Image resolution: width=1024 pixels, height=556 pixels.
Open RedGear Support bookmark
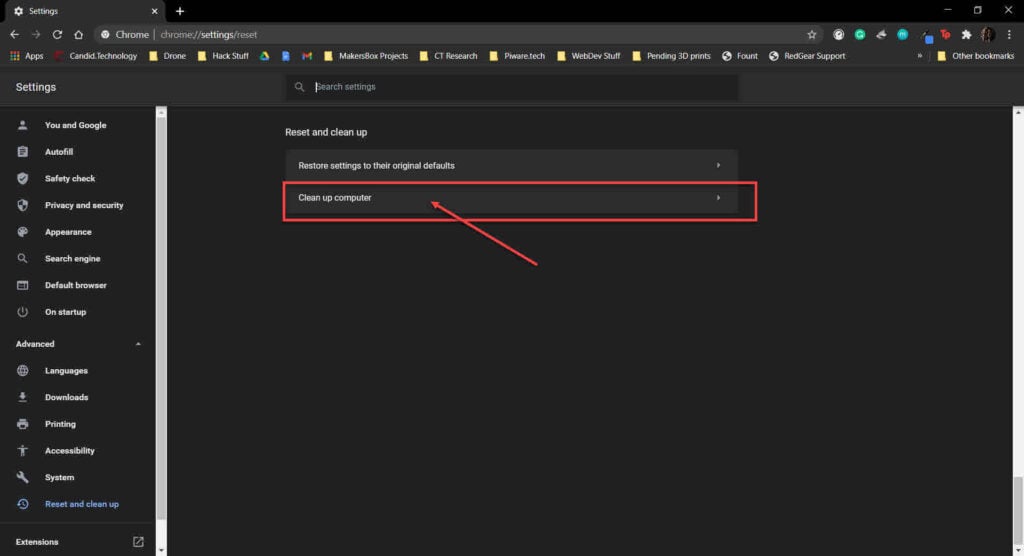(807, 56)
